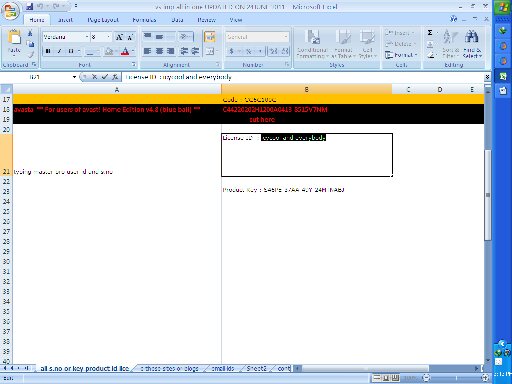512x384 pixels.
Task: Open the View ribbon tab
Action: 235,20
